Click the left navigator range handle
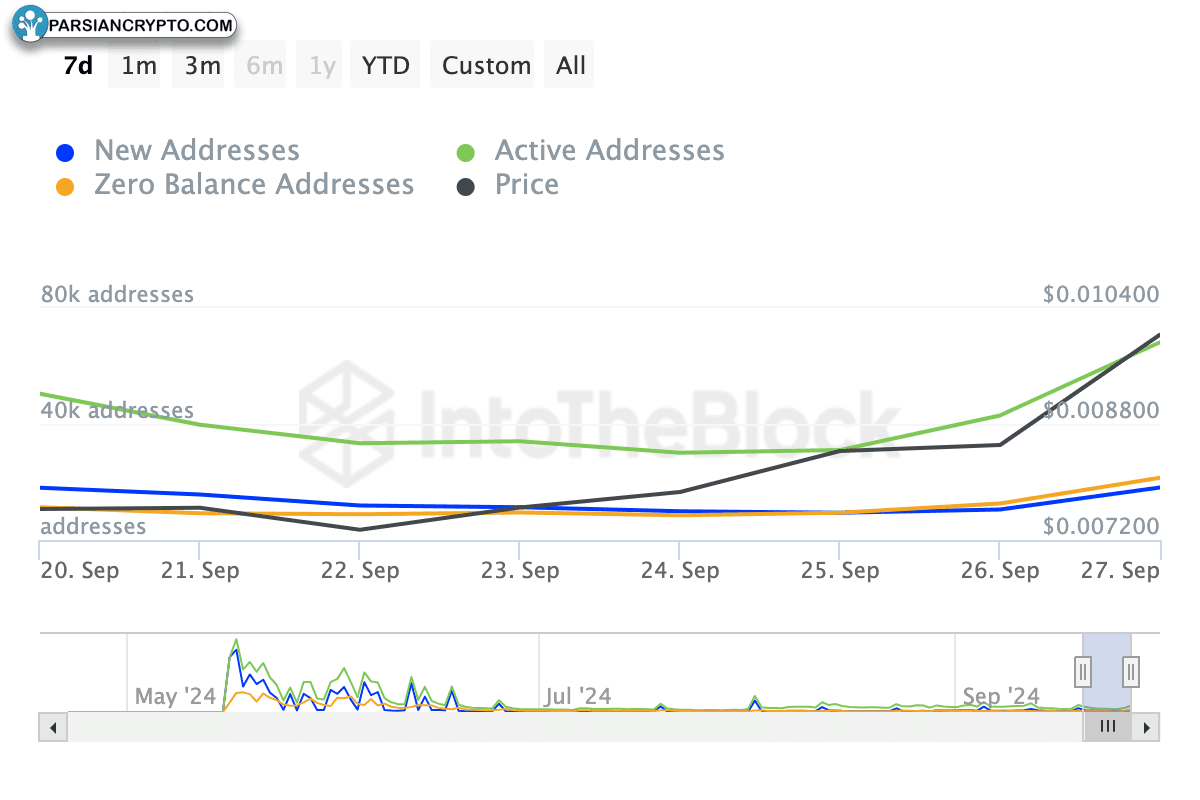This screenshot has width=1200, height=800. 1083,671
